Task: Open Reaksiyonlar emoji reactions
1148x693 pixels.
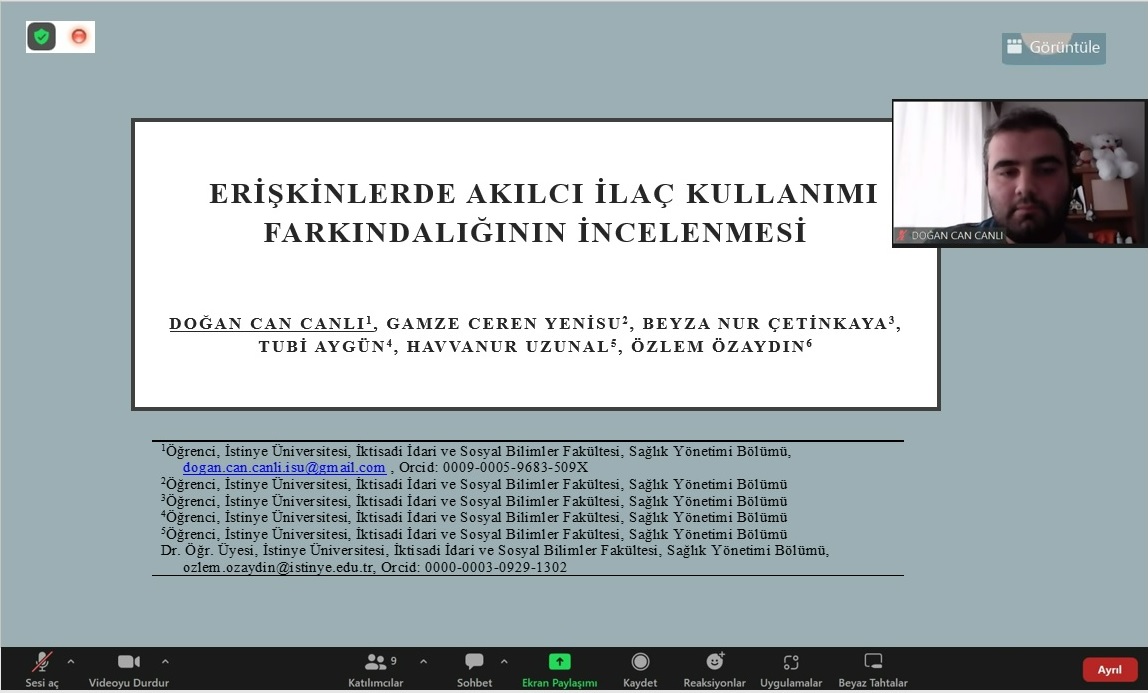Action: [714, 668]
